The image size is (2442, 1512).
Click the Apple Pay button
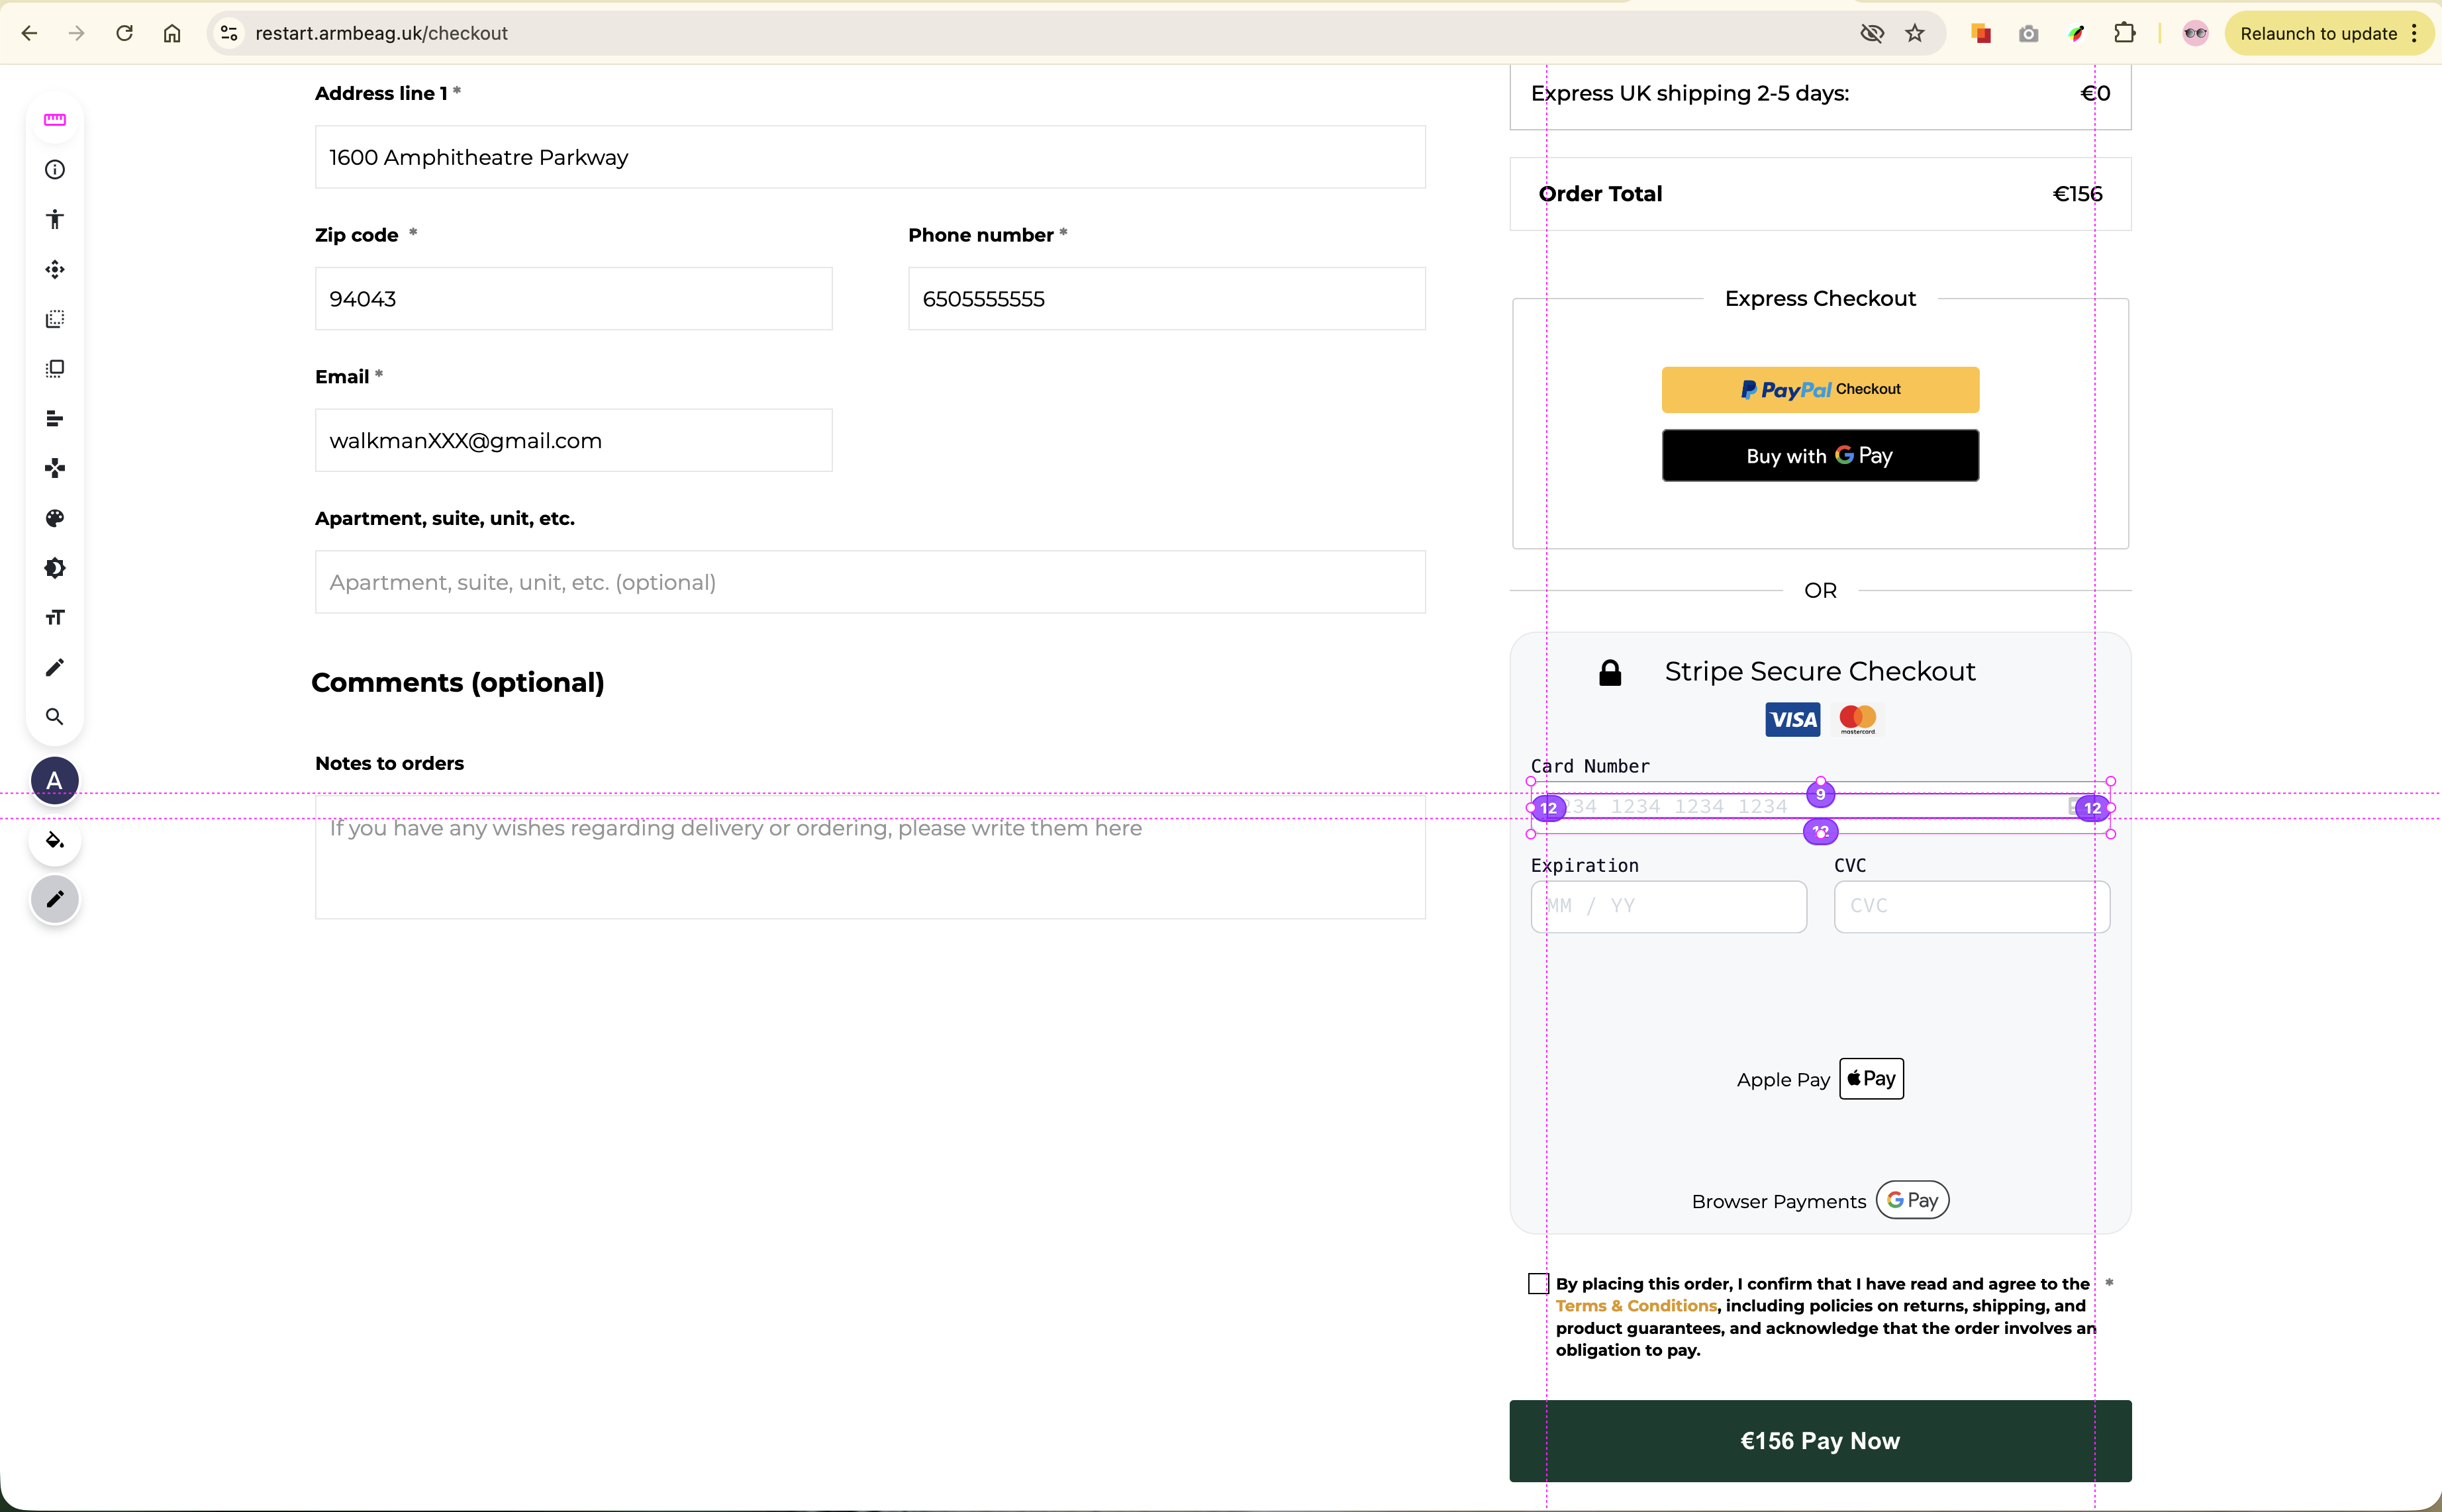coord(1871,1079)
